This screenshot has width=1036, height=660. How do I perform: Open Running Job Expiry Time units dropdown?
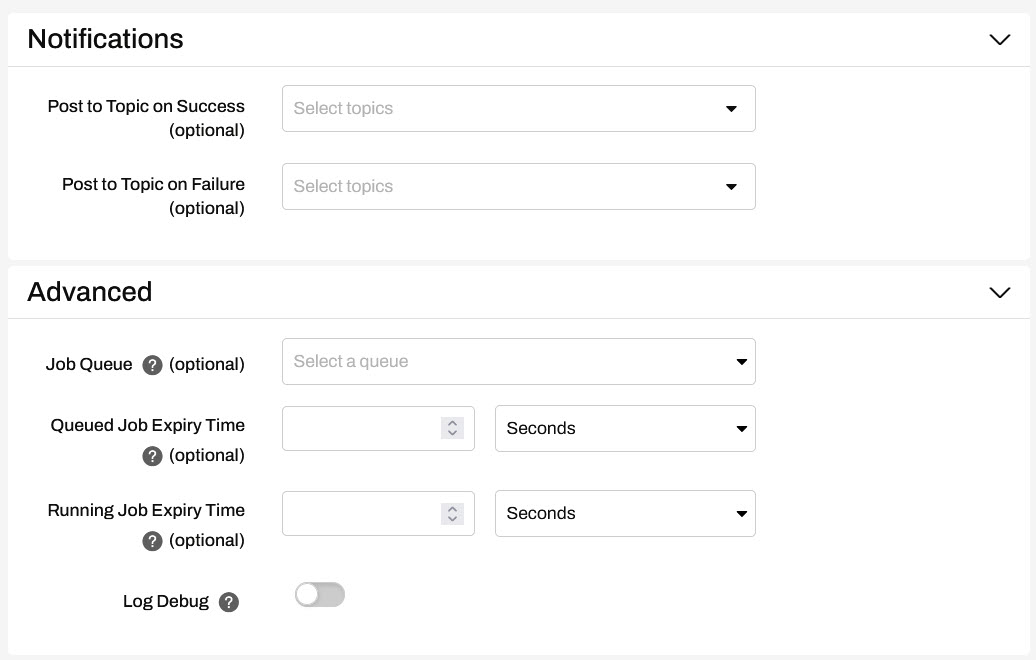(625, 513)
